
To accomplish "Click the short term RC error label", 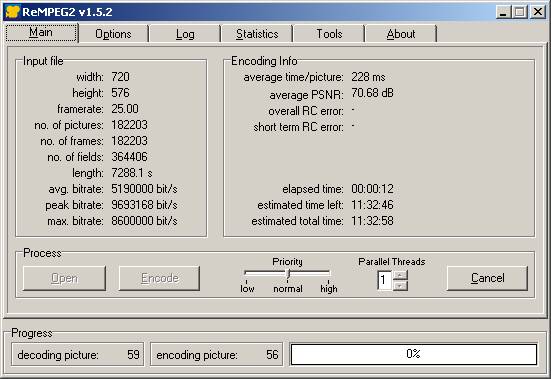I will point(298,127).
